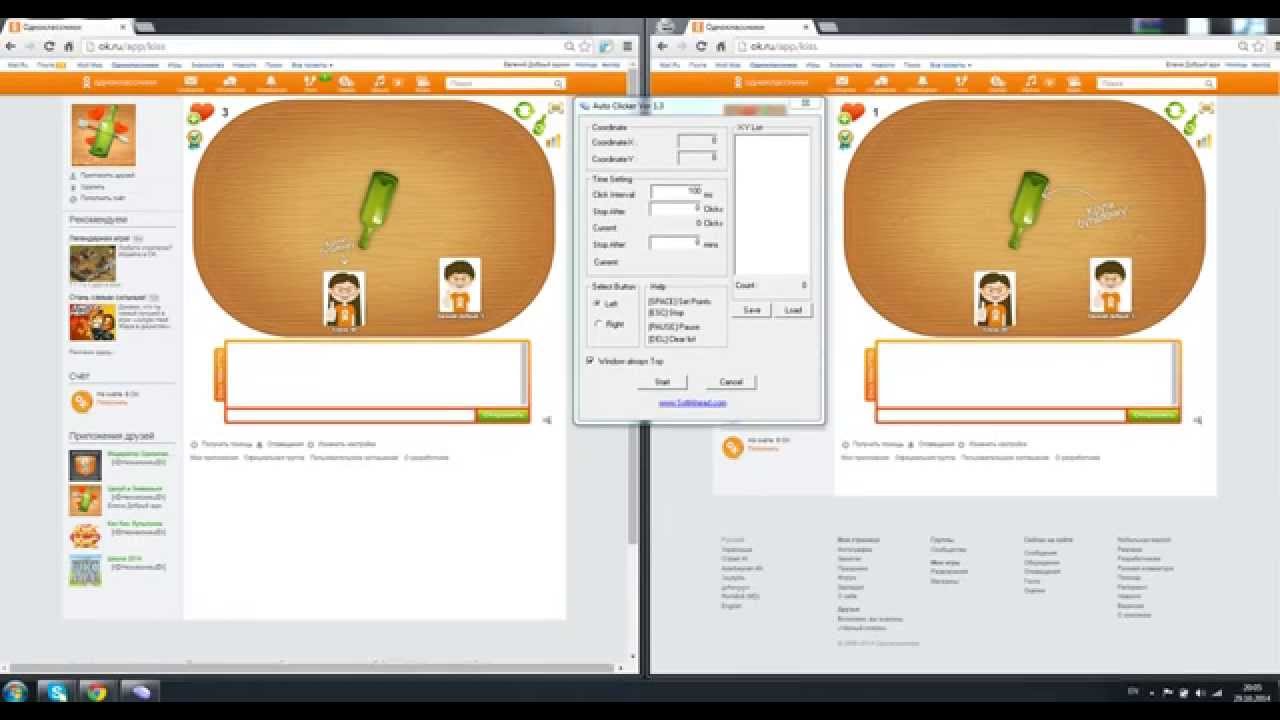
Task: Reload the page in left browser window
Action: 49,46
